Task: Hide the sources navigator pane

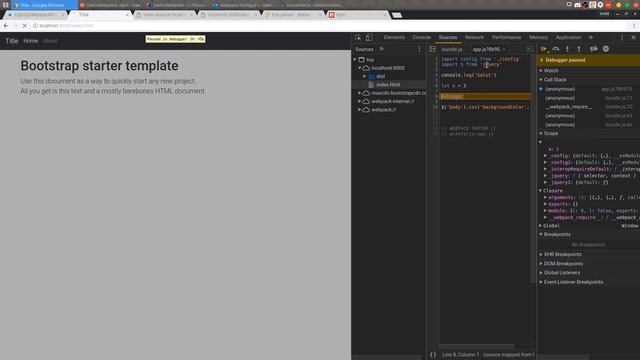Action: tap(433, 49)
